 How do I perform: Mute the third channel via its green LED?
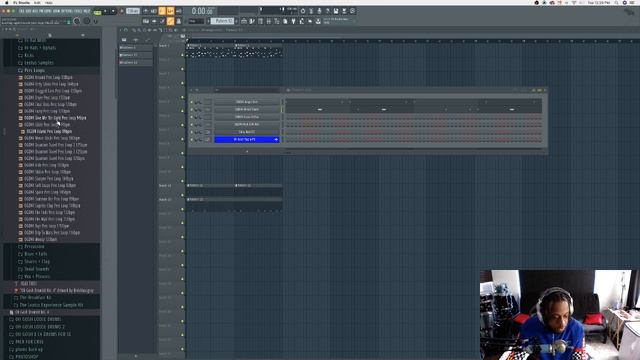point(191,117)
